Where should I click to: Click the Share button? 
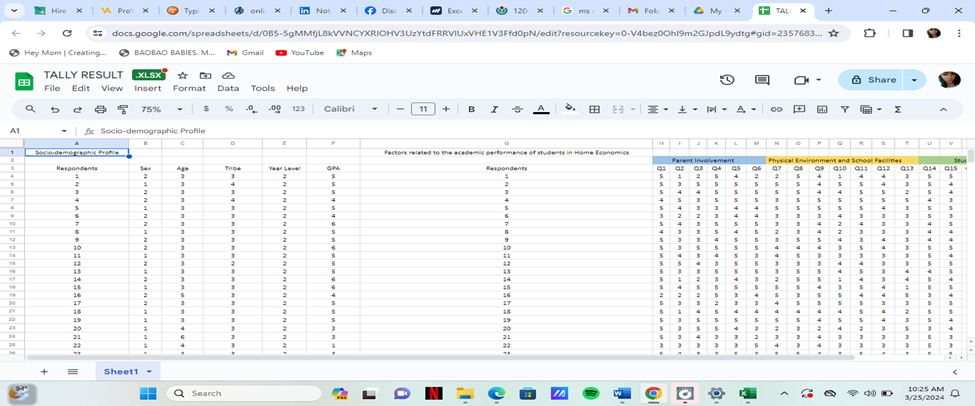tap(873, 80)
